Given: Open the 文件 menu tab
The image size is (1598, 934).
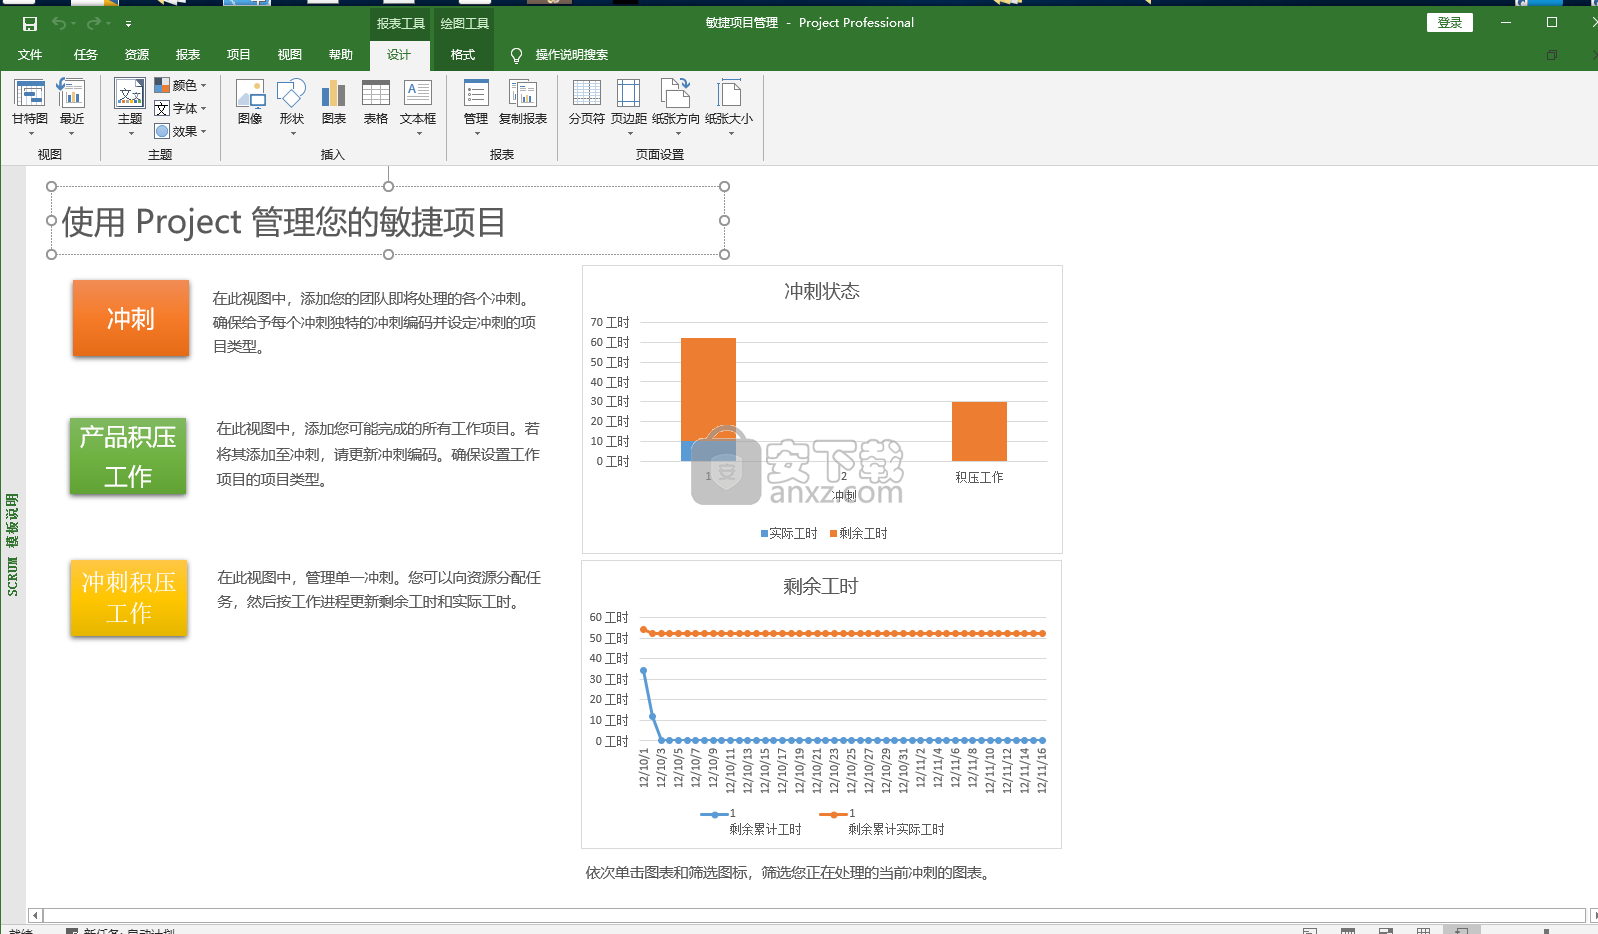Looking at the screenshot, I should point(30,55).
